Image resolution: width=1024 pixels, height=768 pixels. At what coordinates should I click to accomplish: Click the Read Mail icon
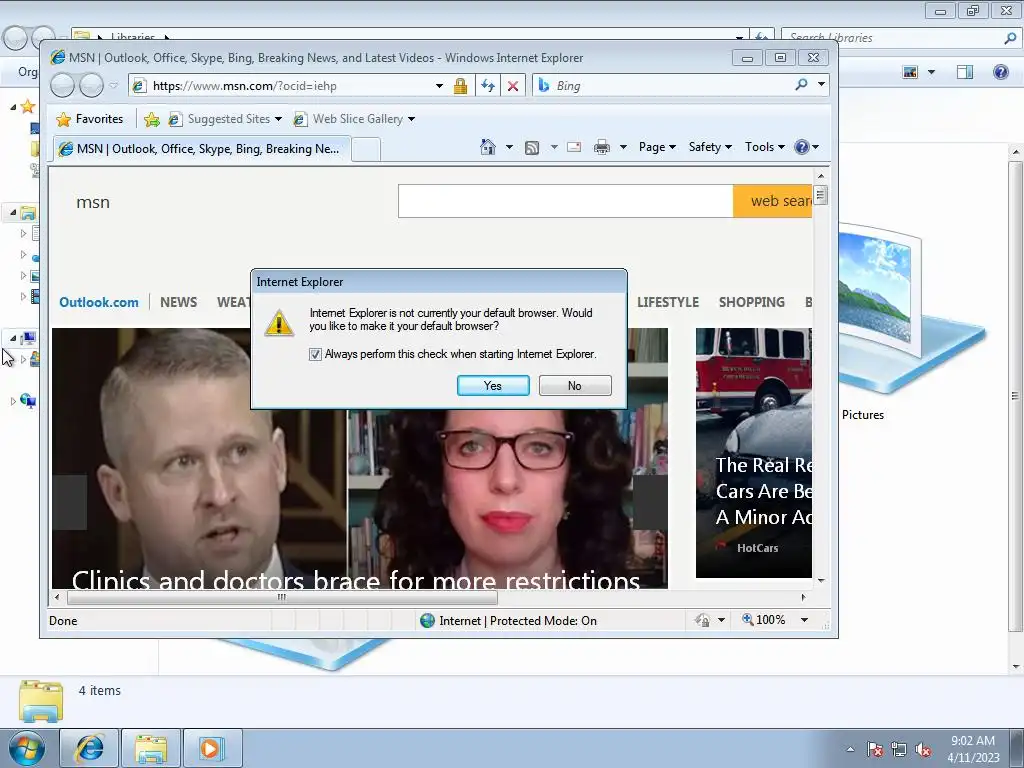[x=574, y=147]
